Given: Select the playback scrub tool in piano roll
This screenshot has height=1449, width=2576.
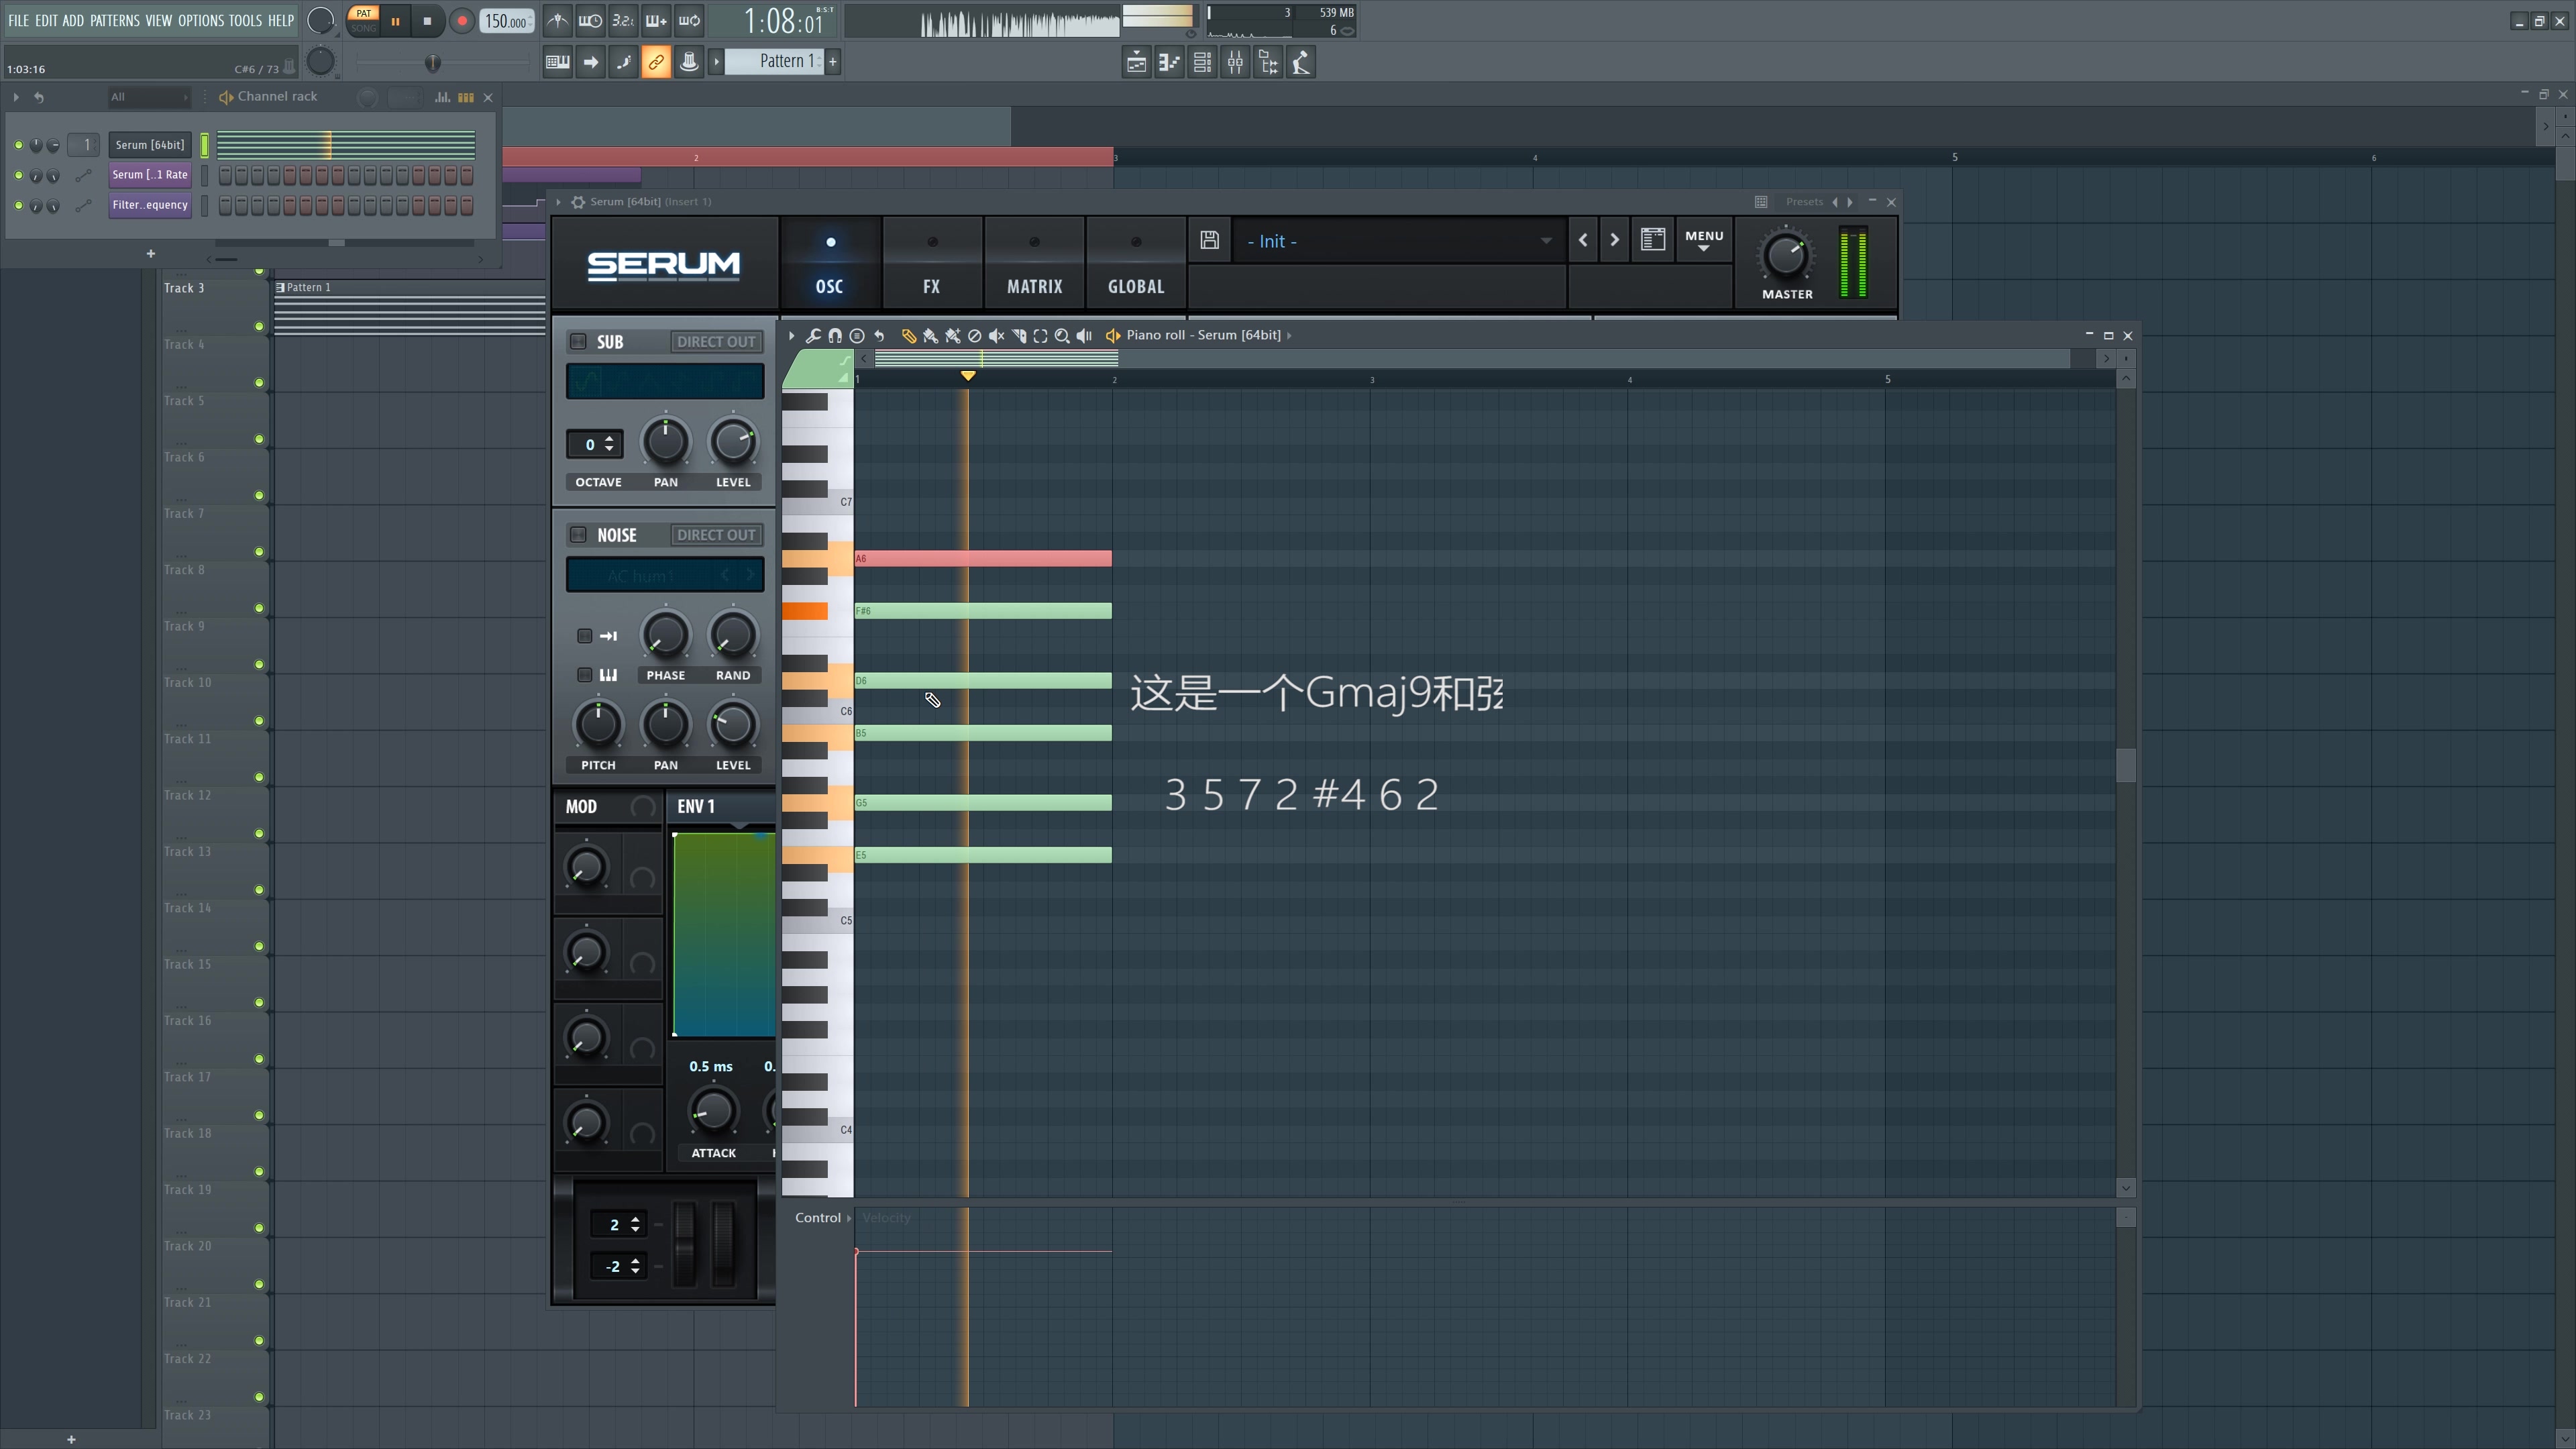Looking at the screenshot, I should [x=1084, y=336].
